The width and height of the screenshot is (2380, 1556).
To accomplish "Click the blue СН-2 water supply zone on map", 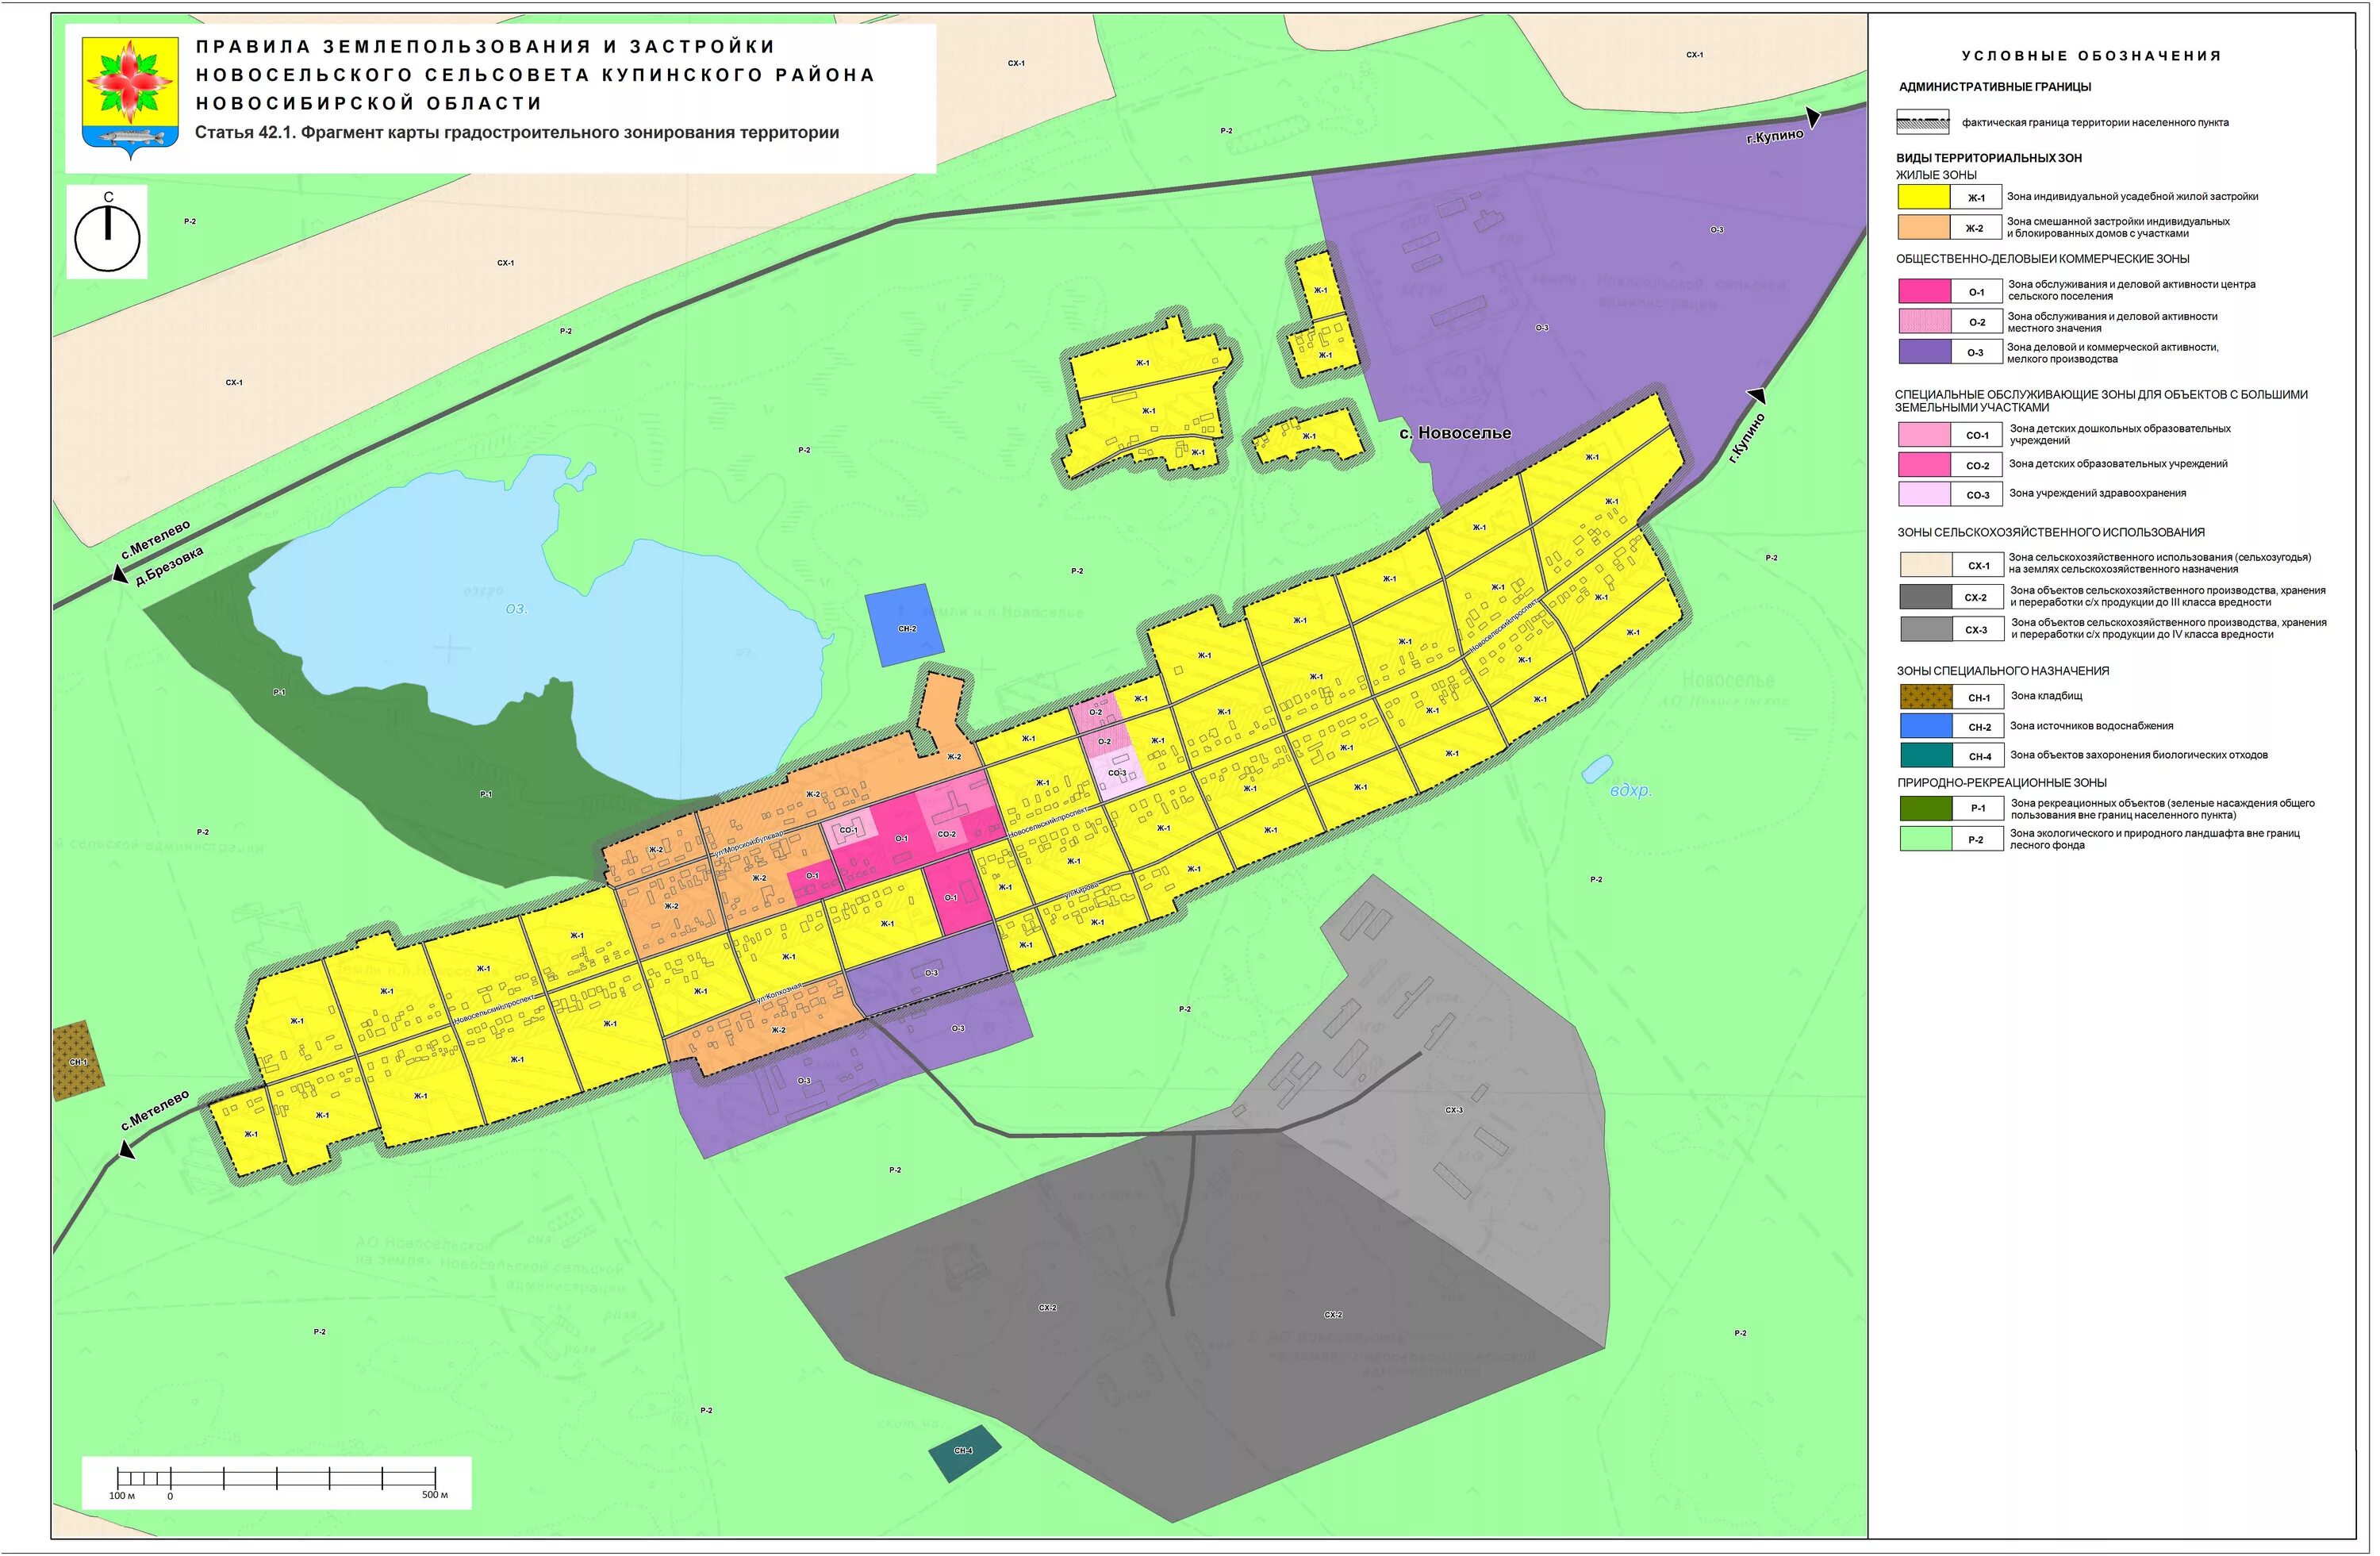I will pyautogui.click(x=905, y=626).
